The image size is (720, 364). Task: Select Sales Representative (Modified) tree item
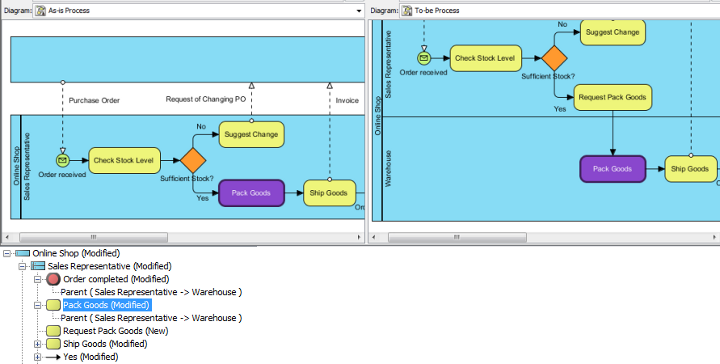pos(109,266)
